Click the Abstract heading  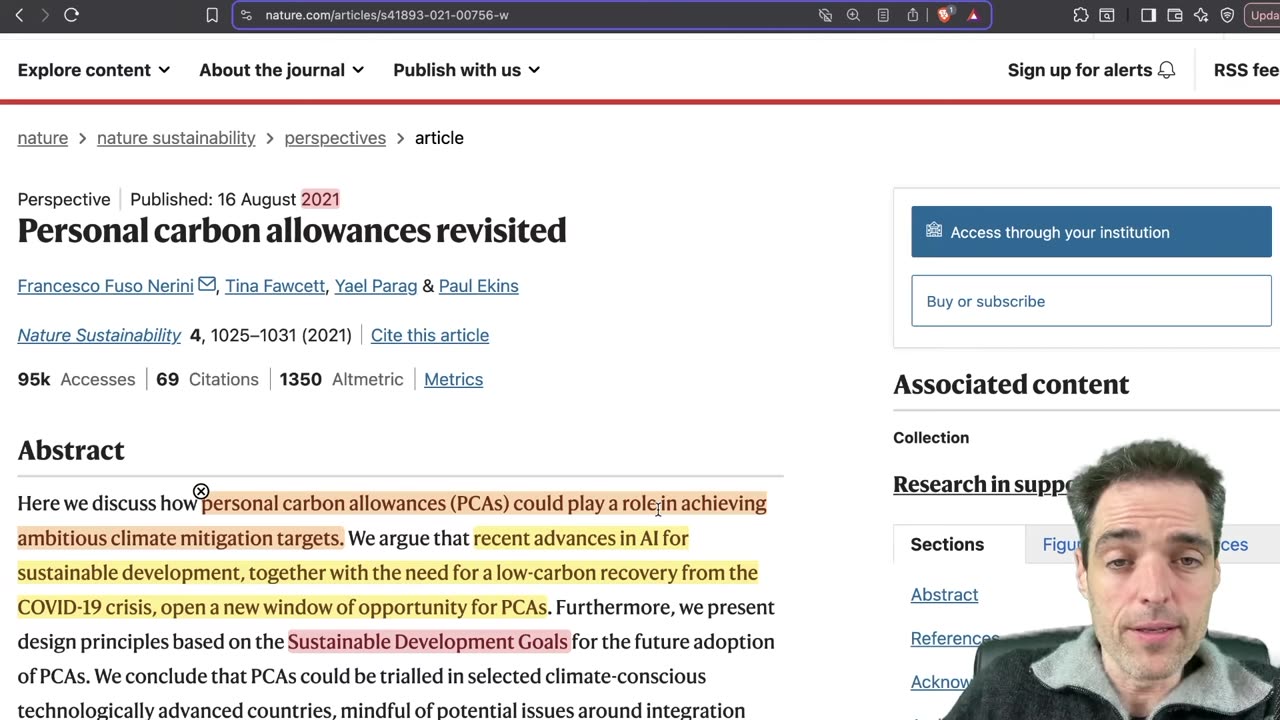71,450
